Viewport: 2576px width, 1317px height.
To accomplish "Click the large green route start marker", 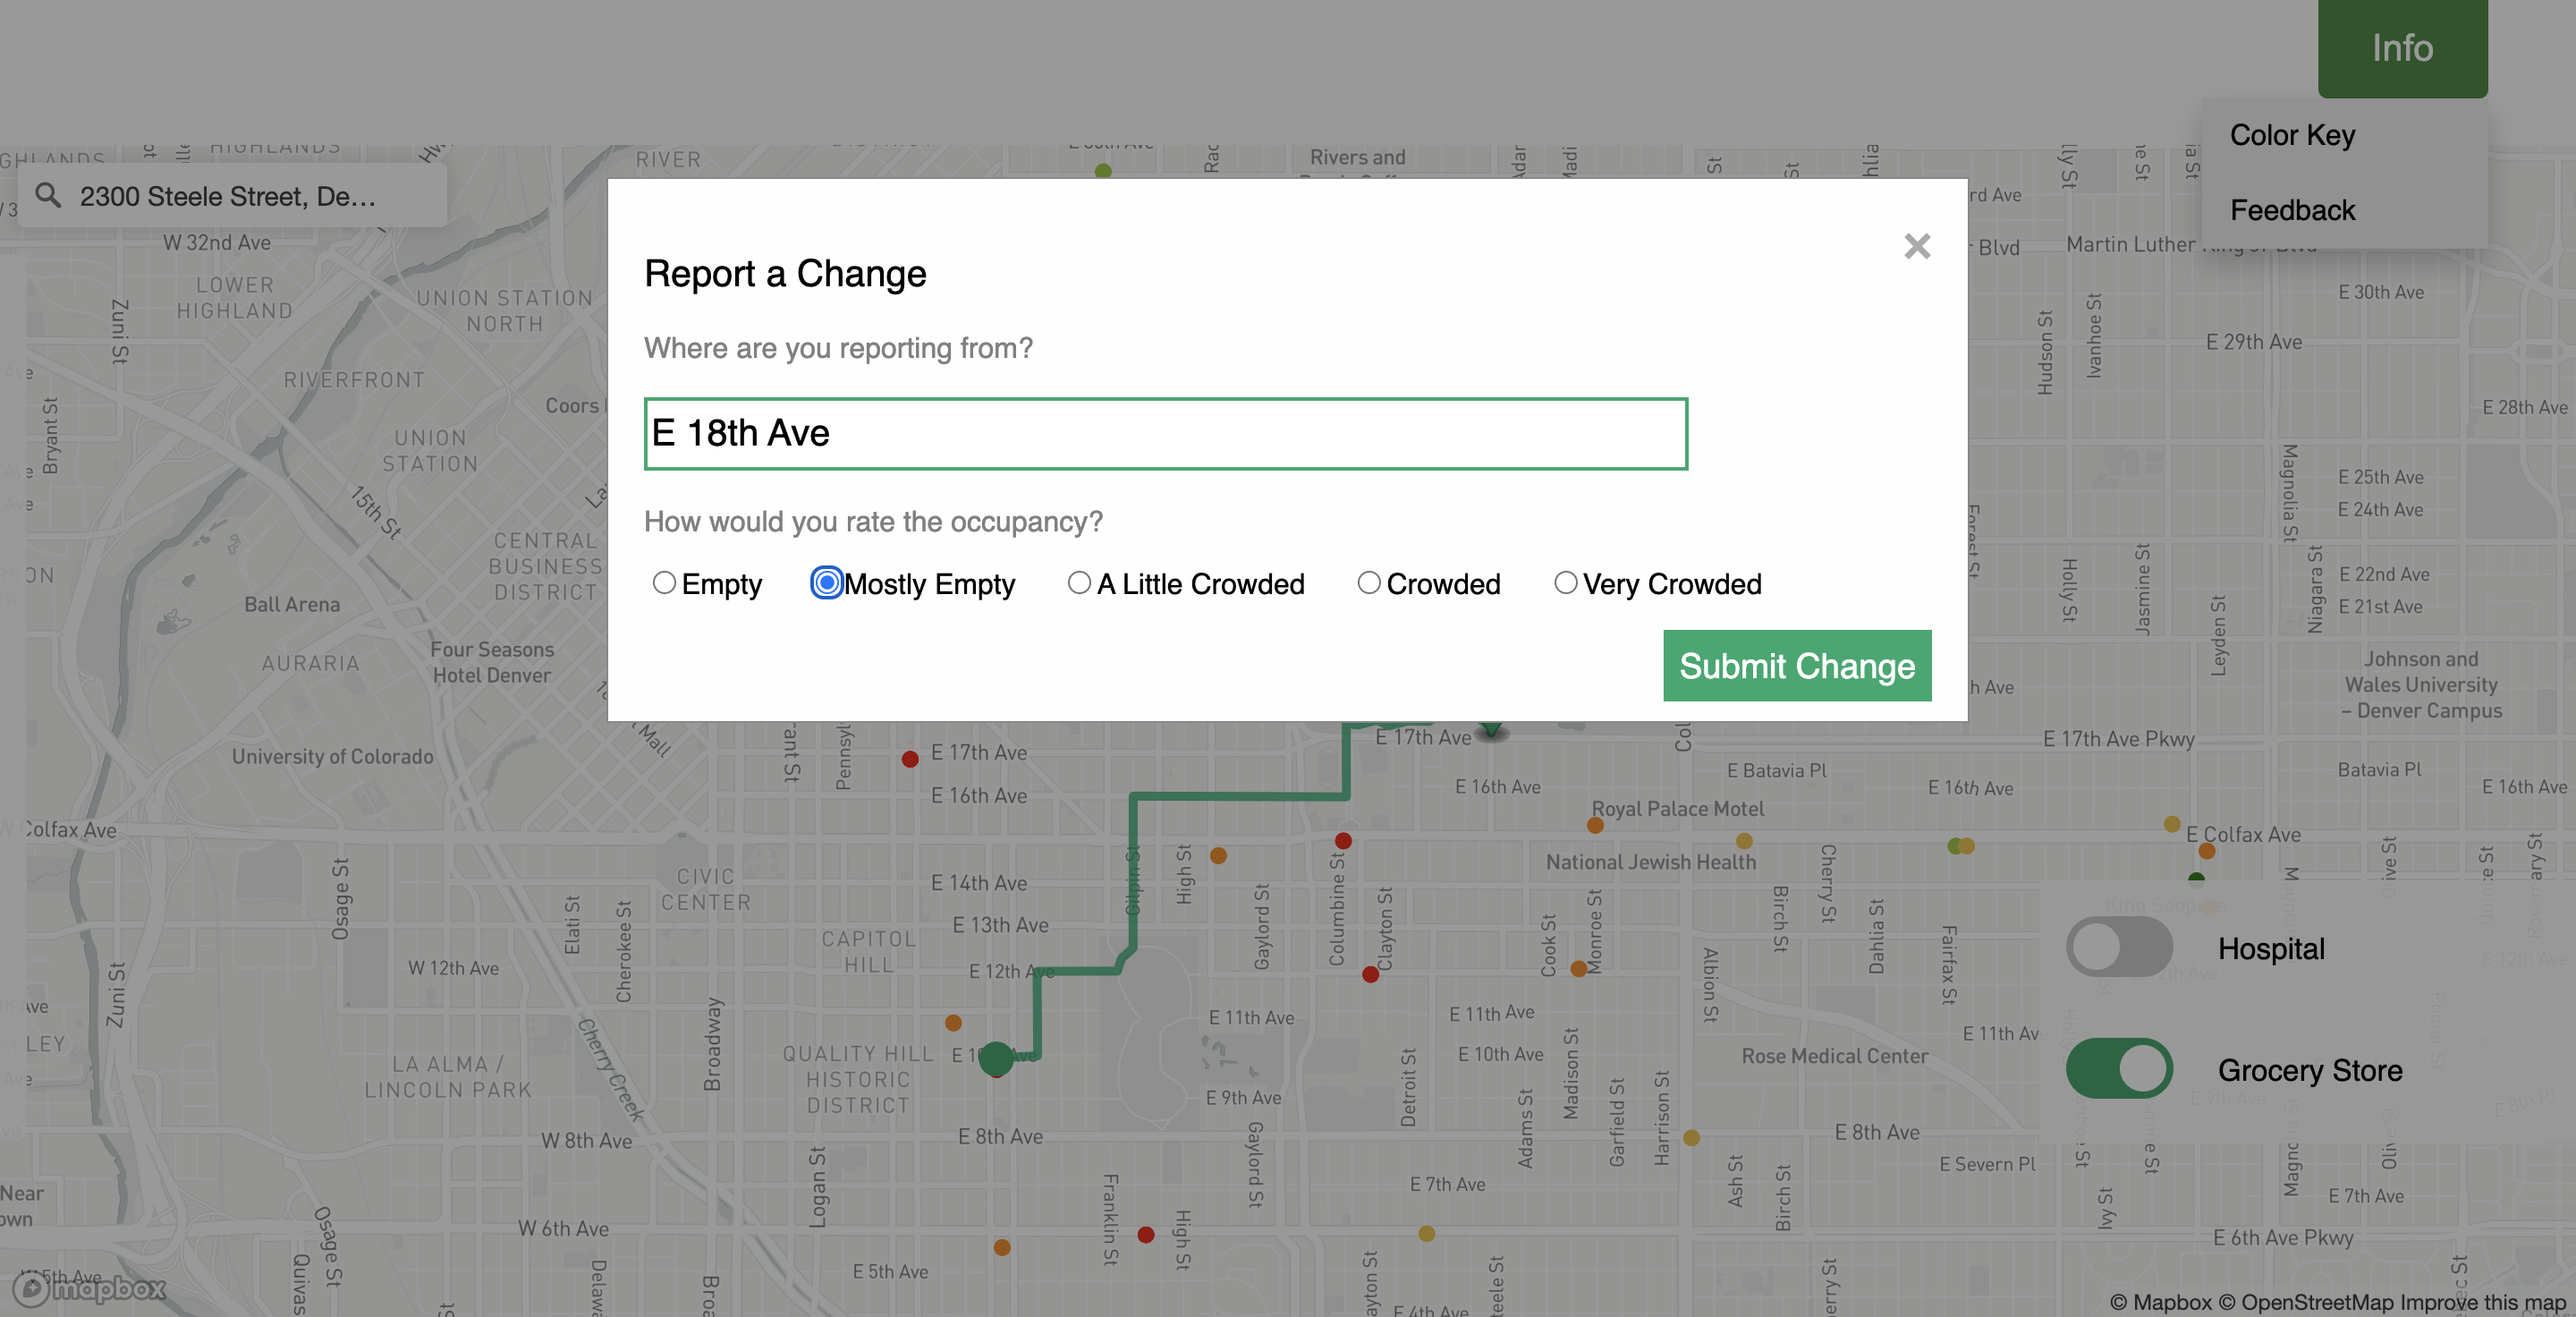I will coord(995,1057).
